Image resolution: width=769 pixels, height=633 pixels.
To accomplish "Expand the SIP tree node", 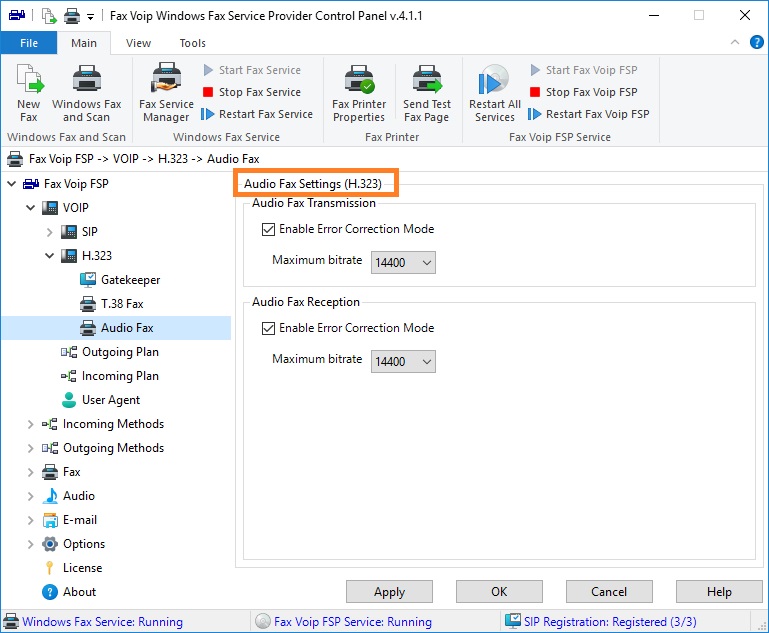I will (49, 232).
